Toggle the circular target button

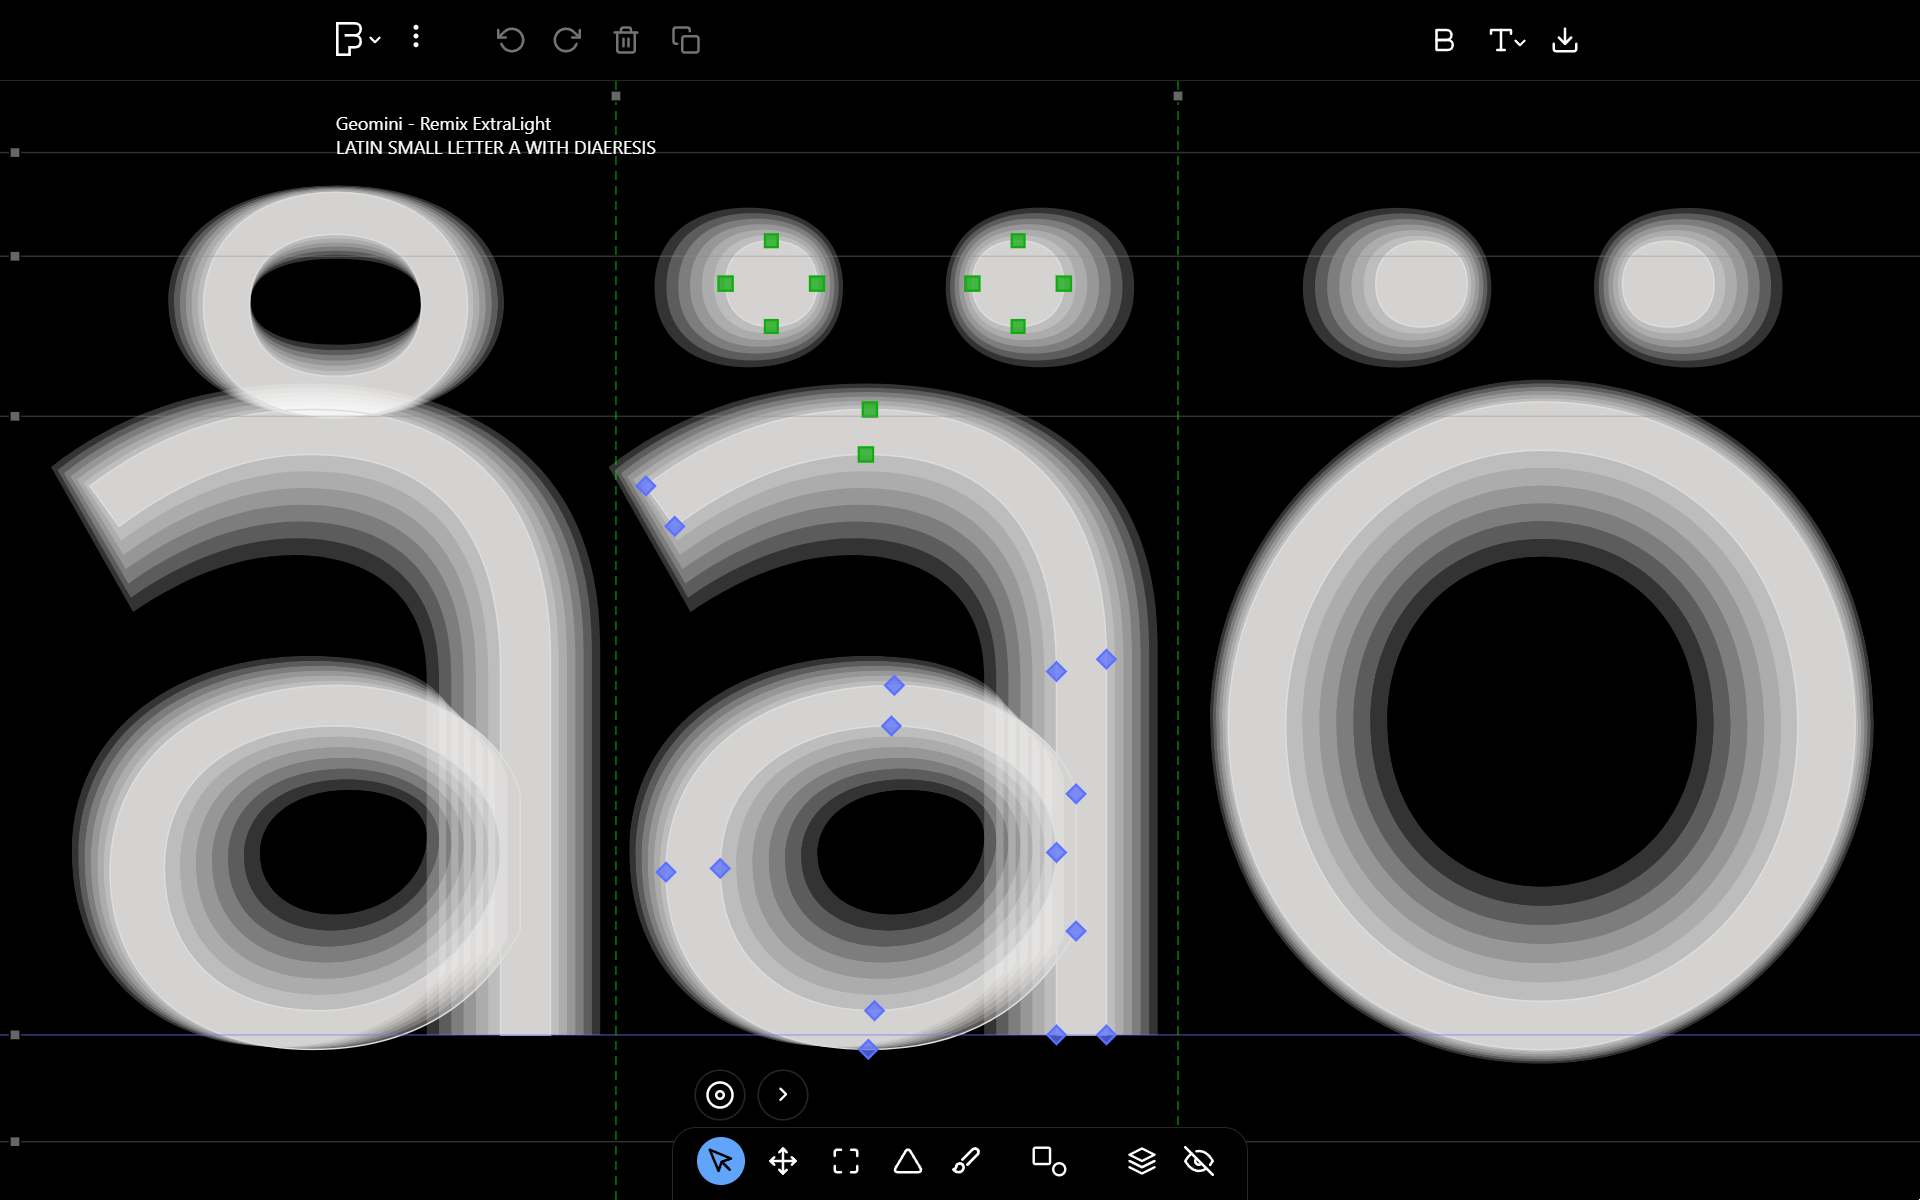tap(720, 1095)
